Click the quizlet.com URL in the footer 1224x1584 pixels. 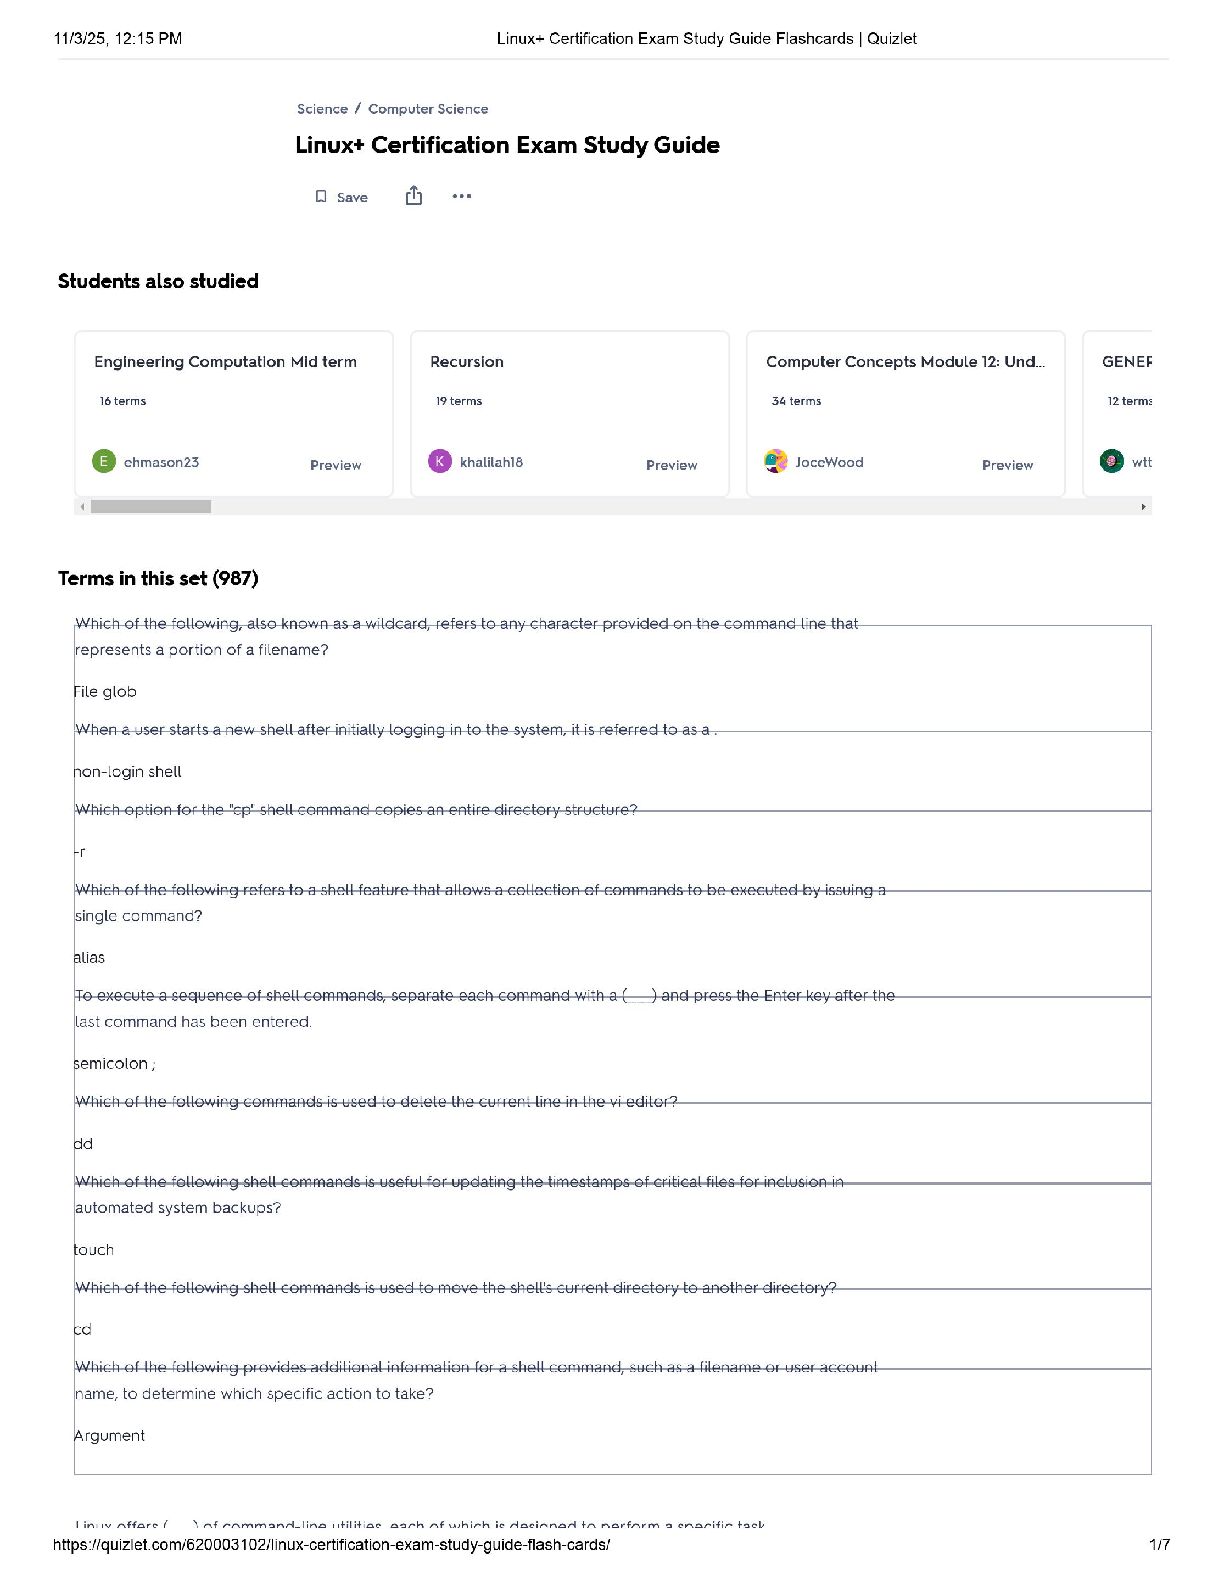click(x=331, y=1545)
